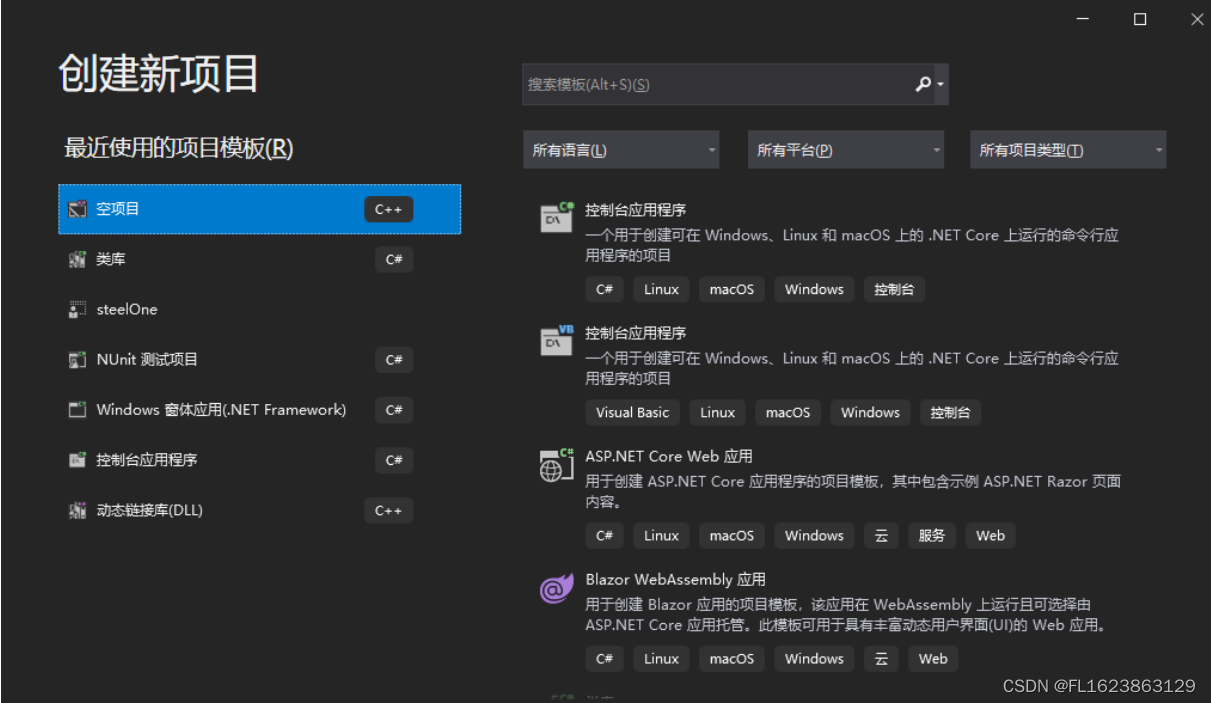Click the NUnit 测试项目 icon

pos(77,359)
